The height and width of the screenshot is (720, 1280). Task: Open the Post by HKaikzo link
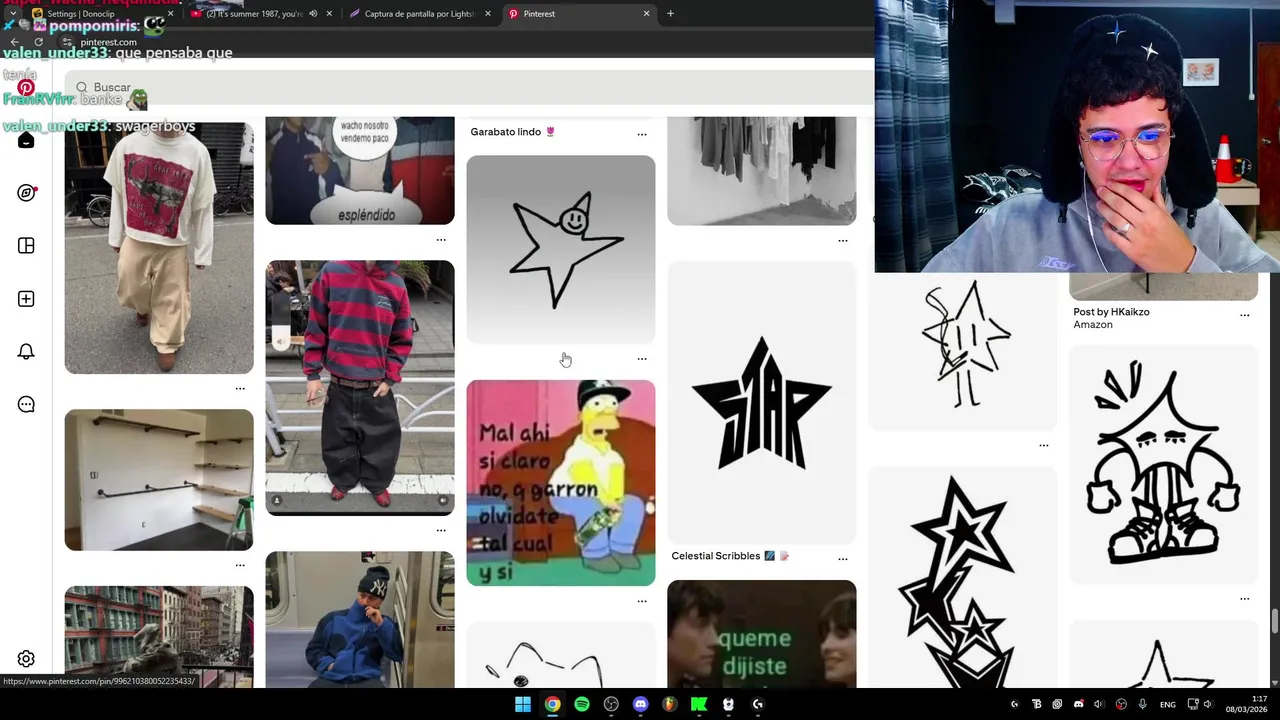(x=1111, y=312)
